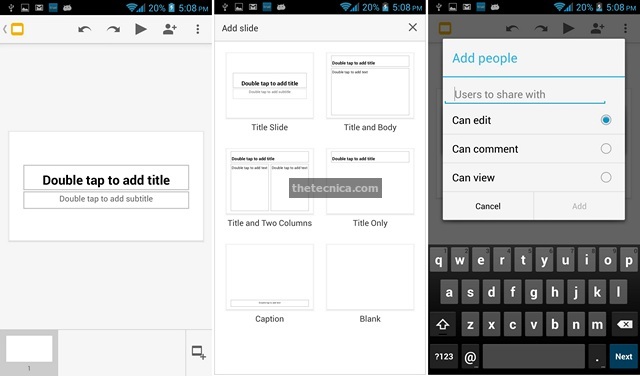Tap the Next key on keyboard
The image size is (640, 376).
[623, 356]
